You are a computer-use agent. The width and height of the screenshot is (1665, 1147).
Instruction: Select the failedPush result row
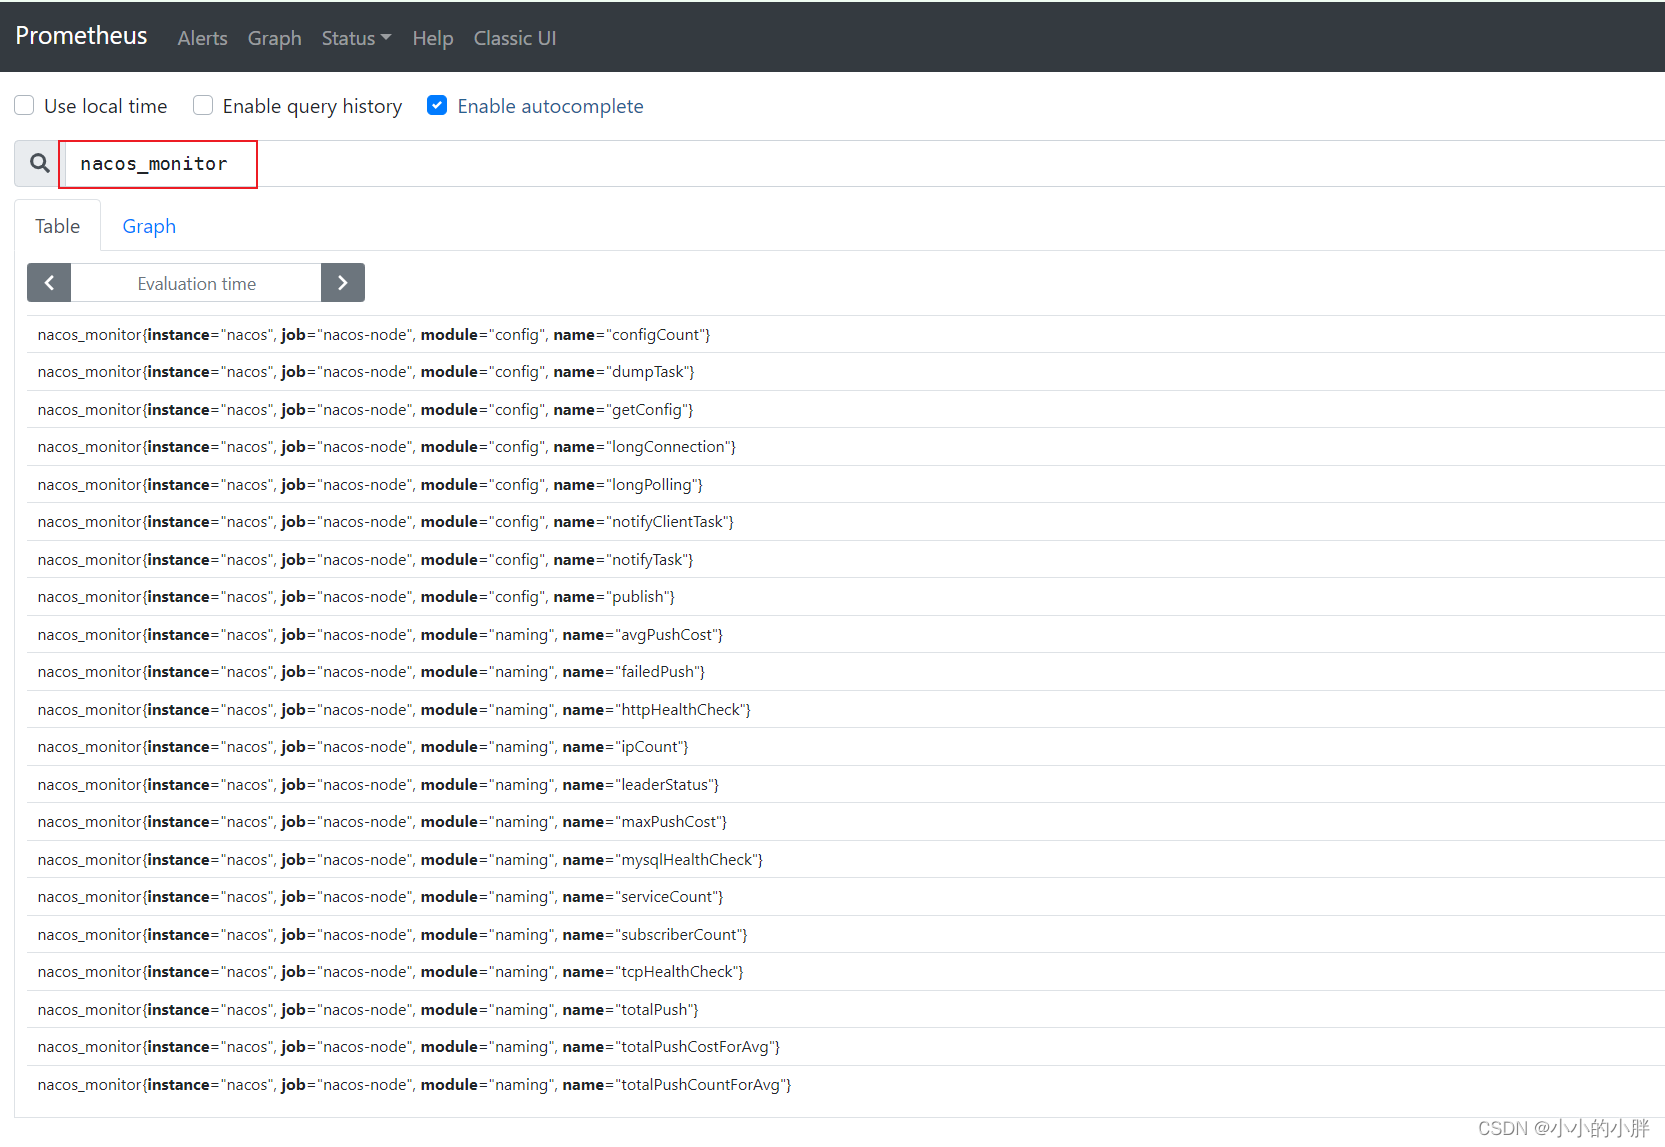point(846,672)
